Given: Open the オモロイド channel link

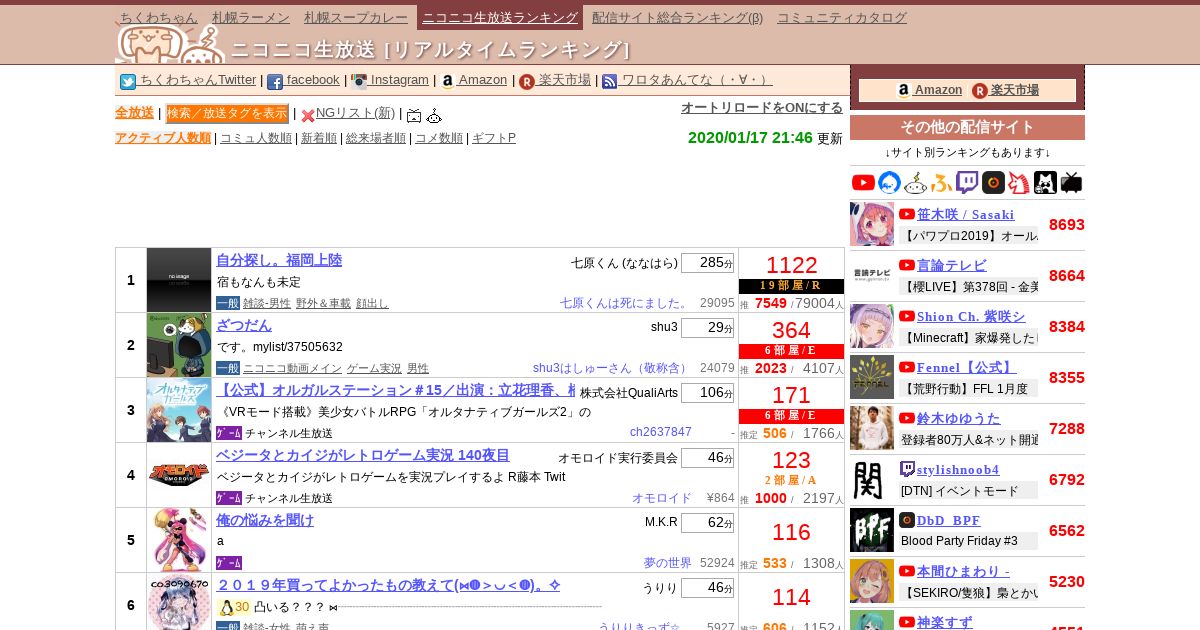Looking at the screenshot, I should point(662,498).
